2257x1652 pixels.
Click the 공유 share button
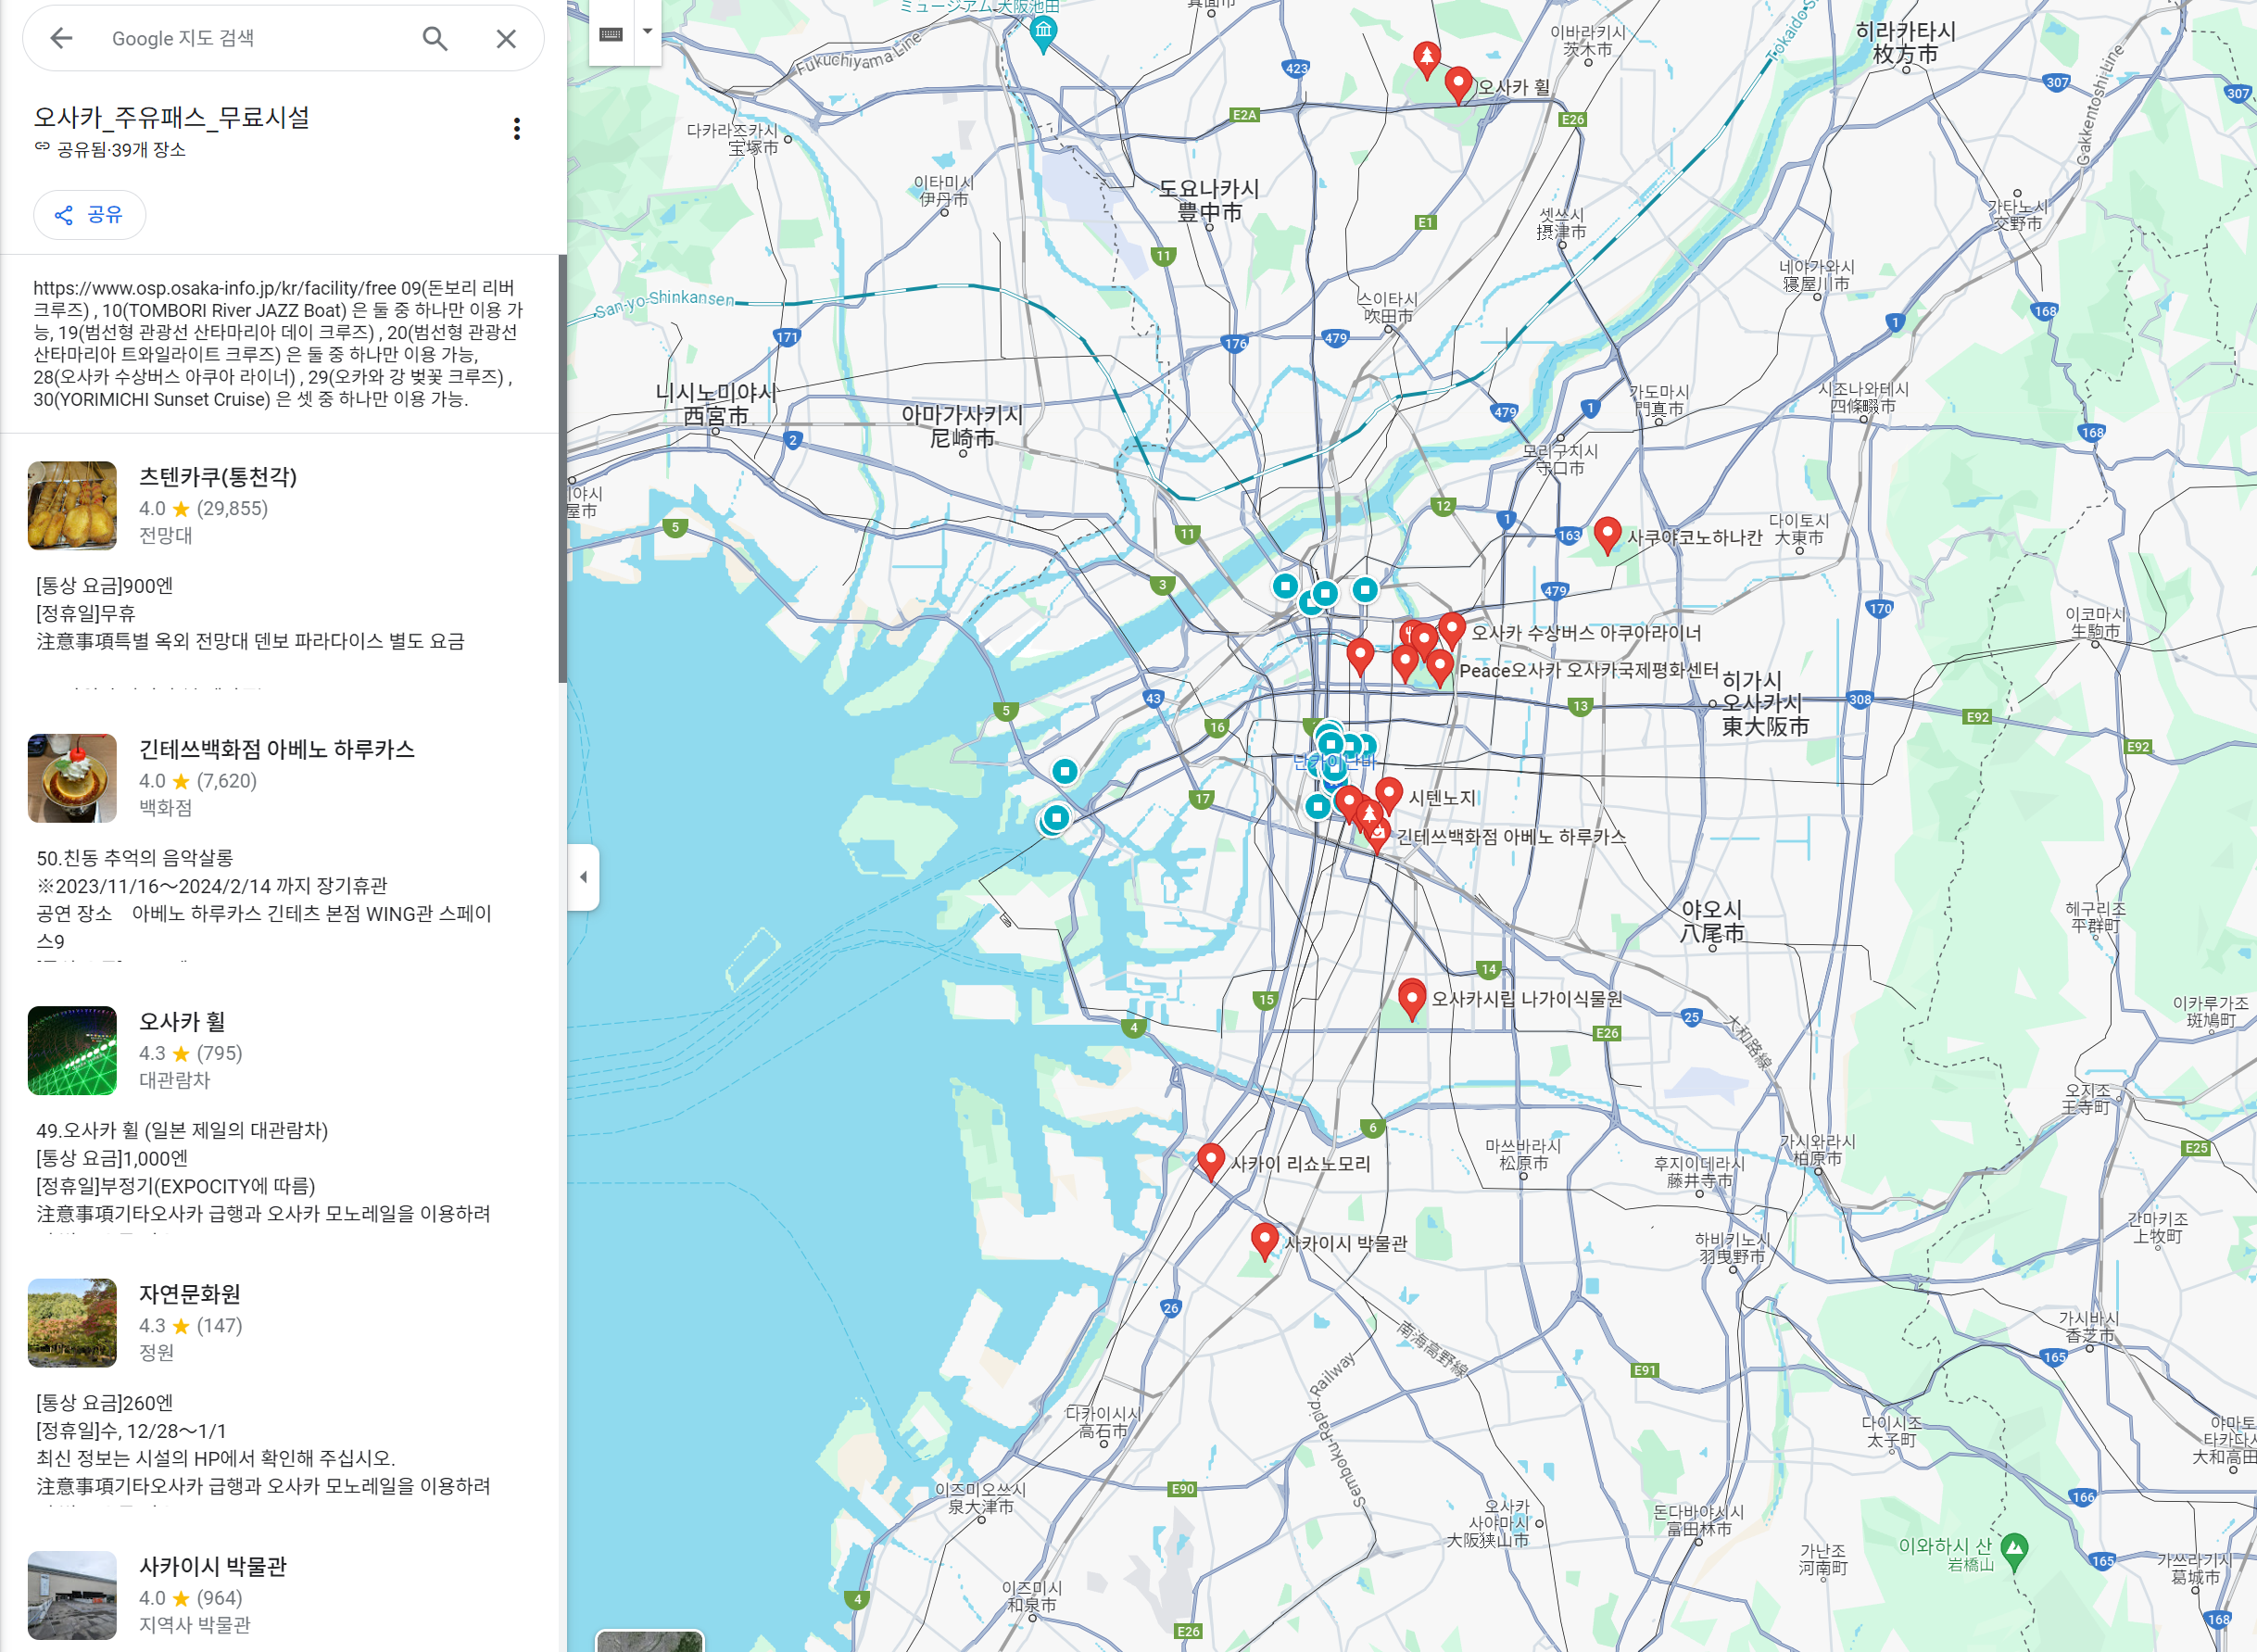pos(89,215)
